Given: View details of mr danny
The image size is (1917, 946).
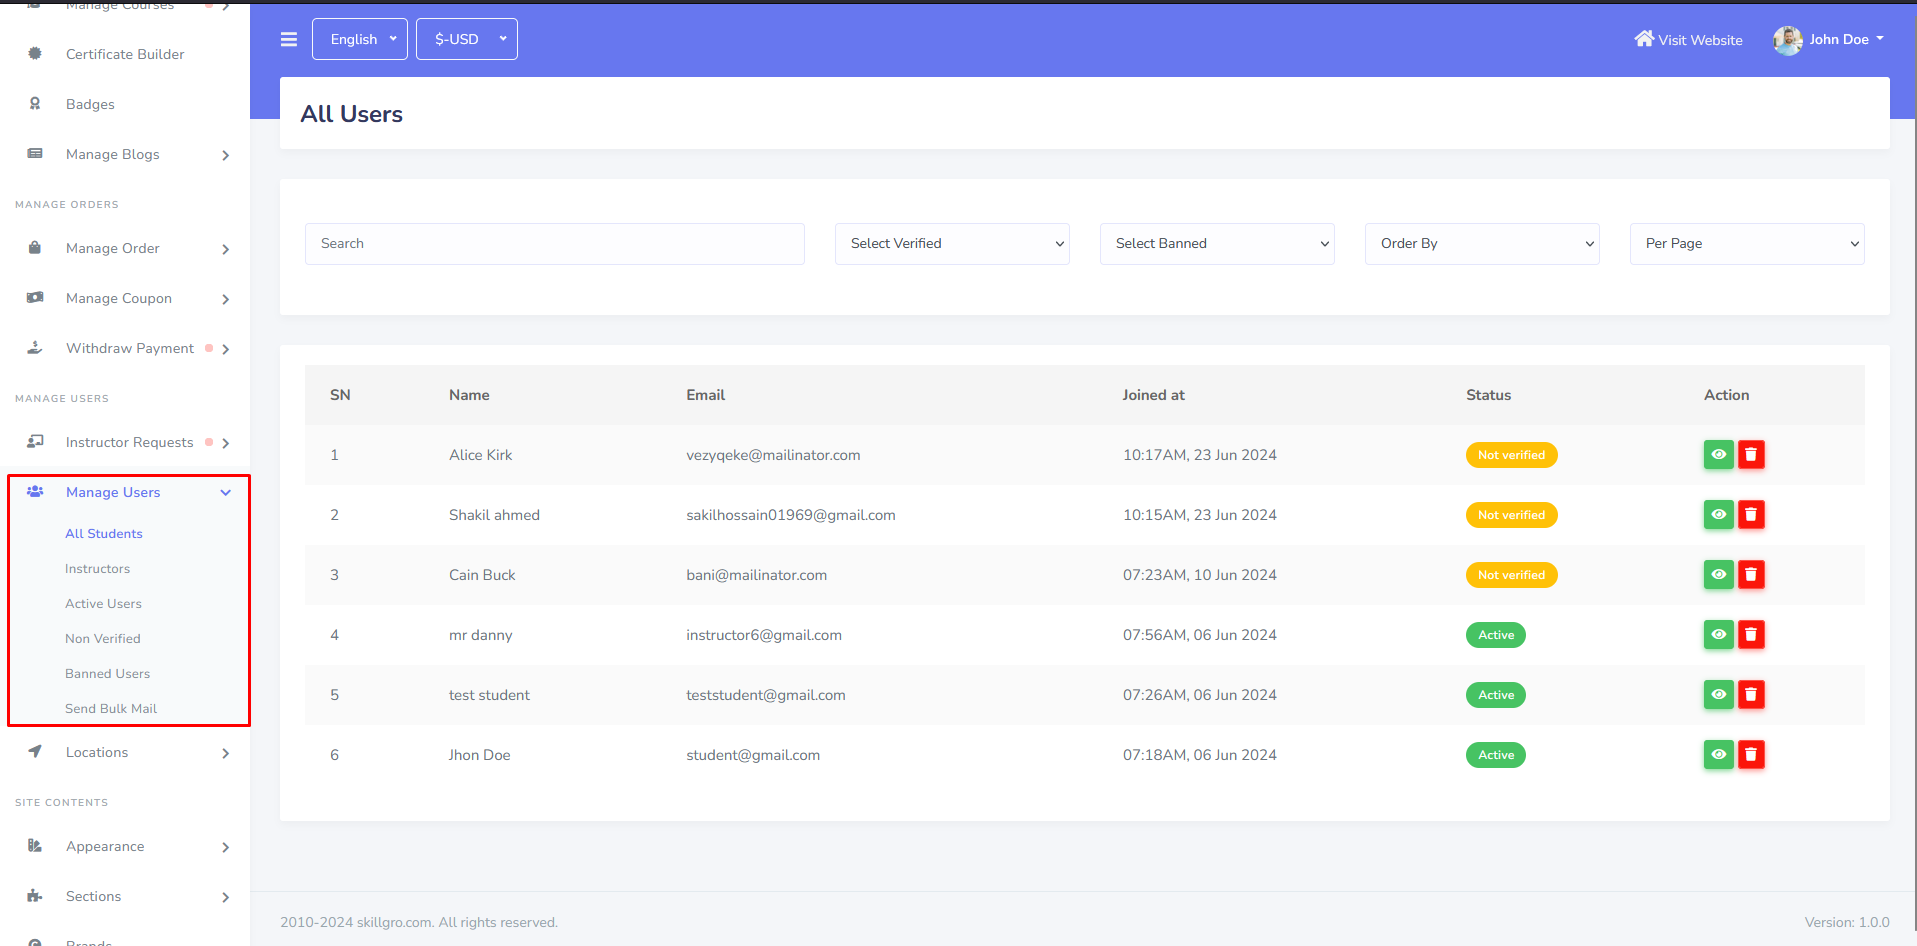Looking at the screenshot, I should tap(1718, 635).
